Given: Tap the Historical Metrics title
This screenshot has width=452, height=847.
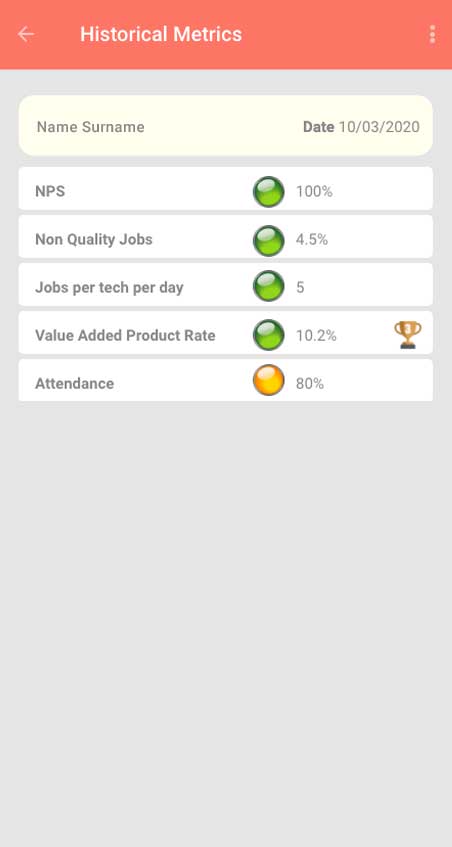Looking at the screenshot, I should [161, 34].
